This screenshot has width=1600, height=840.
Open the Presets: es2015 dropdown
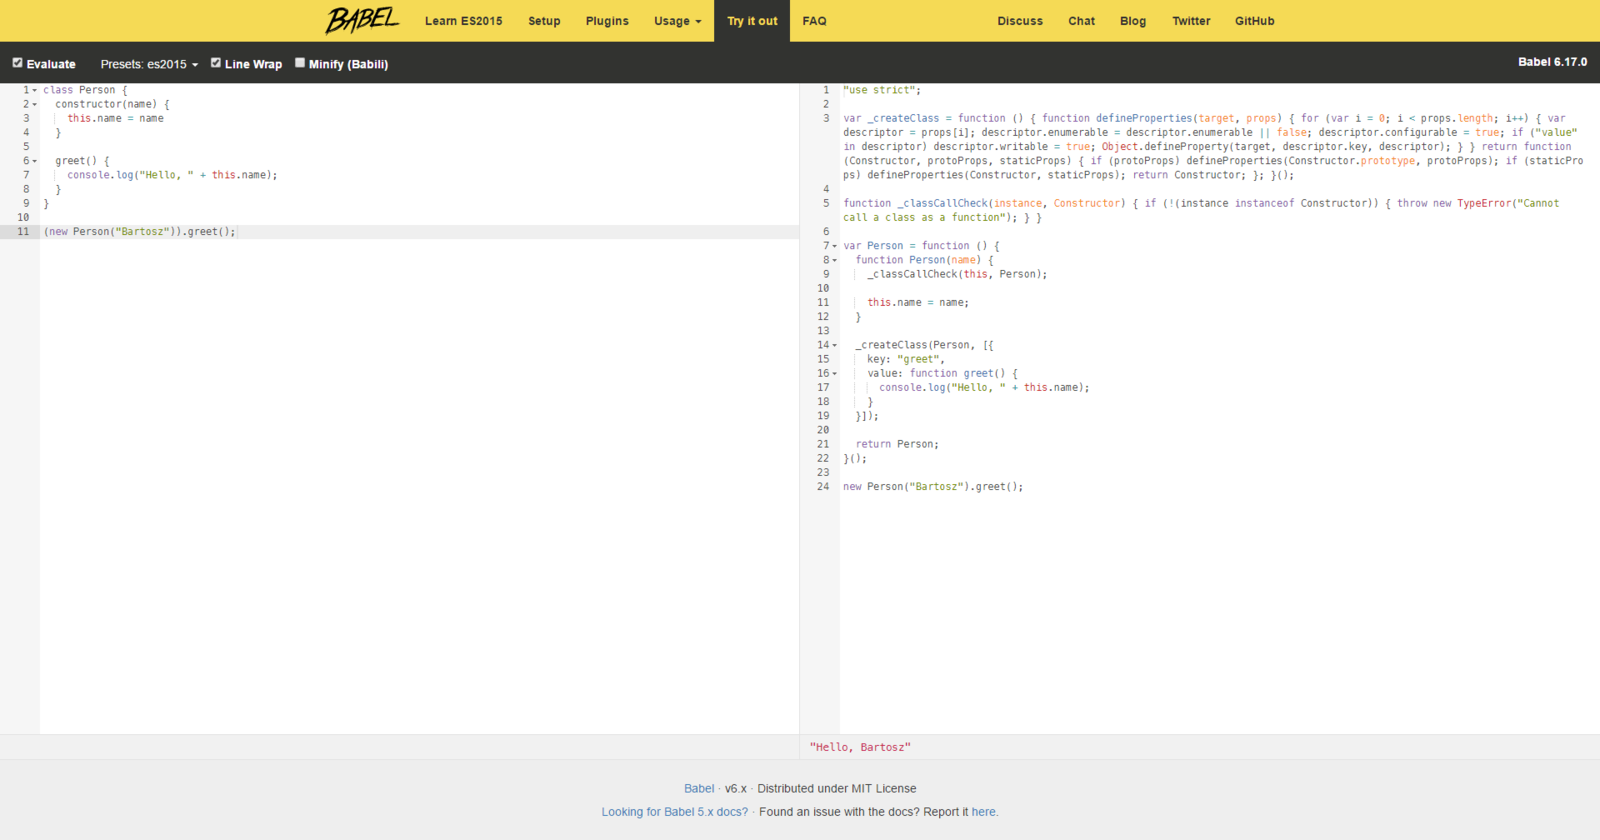point(149,64)
